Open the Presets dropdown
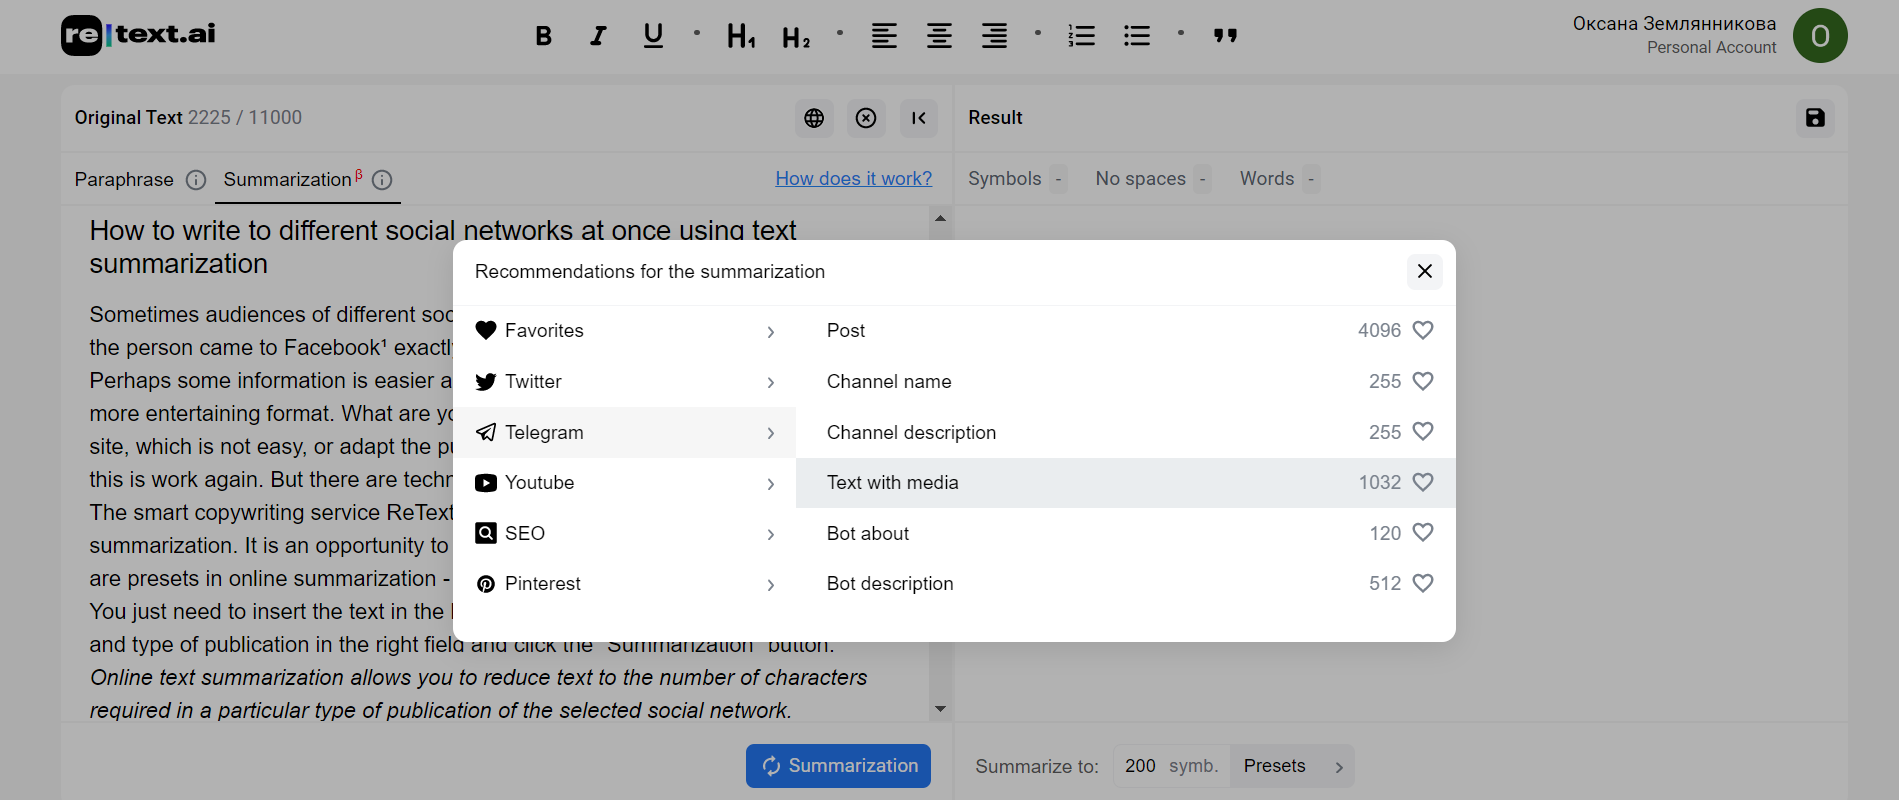Screen dimensions: 1899x800 click(1292, 766)
